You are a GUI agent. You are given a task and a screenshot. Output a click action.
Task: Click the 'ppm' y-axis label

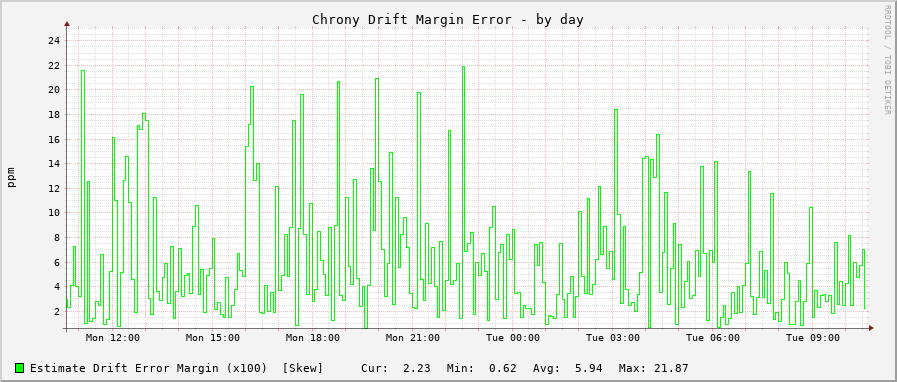[11, 177]
